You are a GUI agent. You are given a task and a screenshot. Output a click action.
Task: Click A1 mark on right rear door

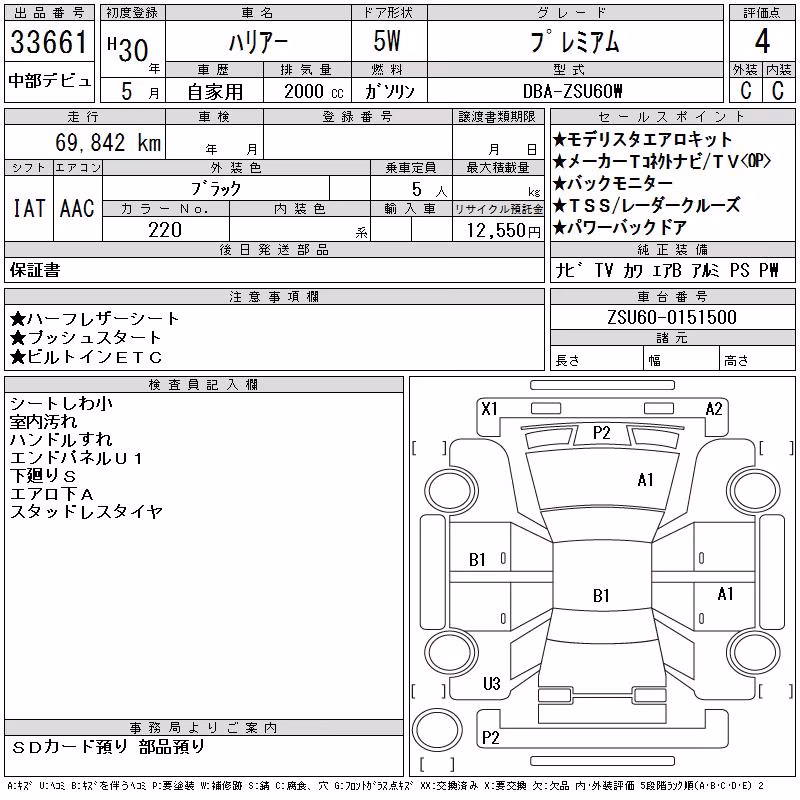[725, 594]
